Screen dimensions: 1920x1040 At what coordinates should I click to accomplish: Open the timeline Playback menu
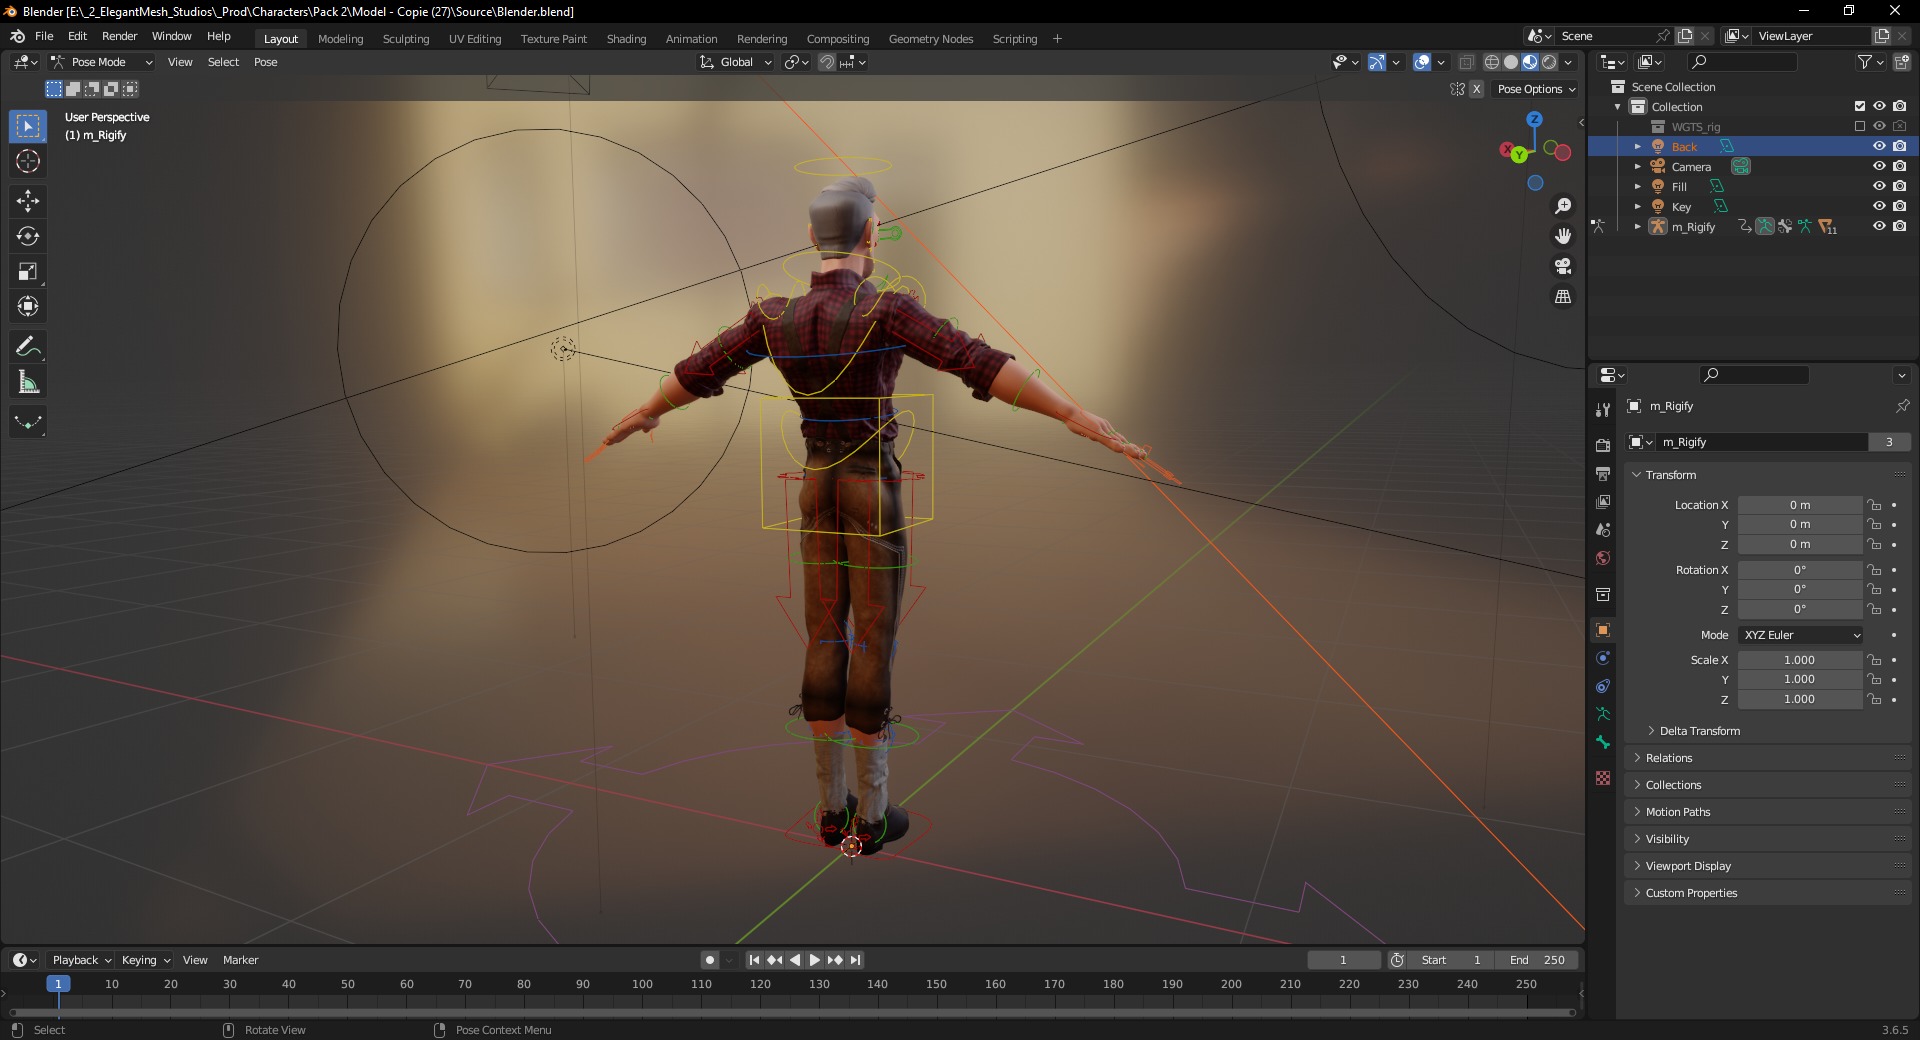[x=80, y=960]
